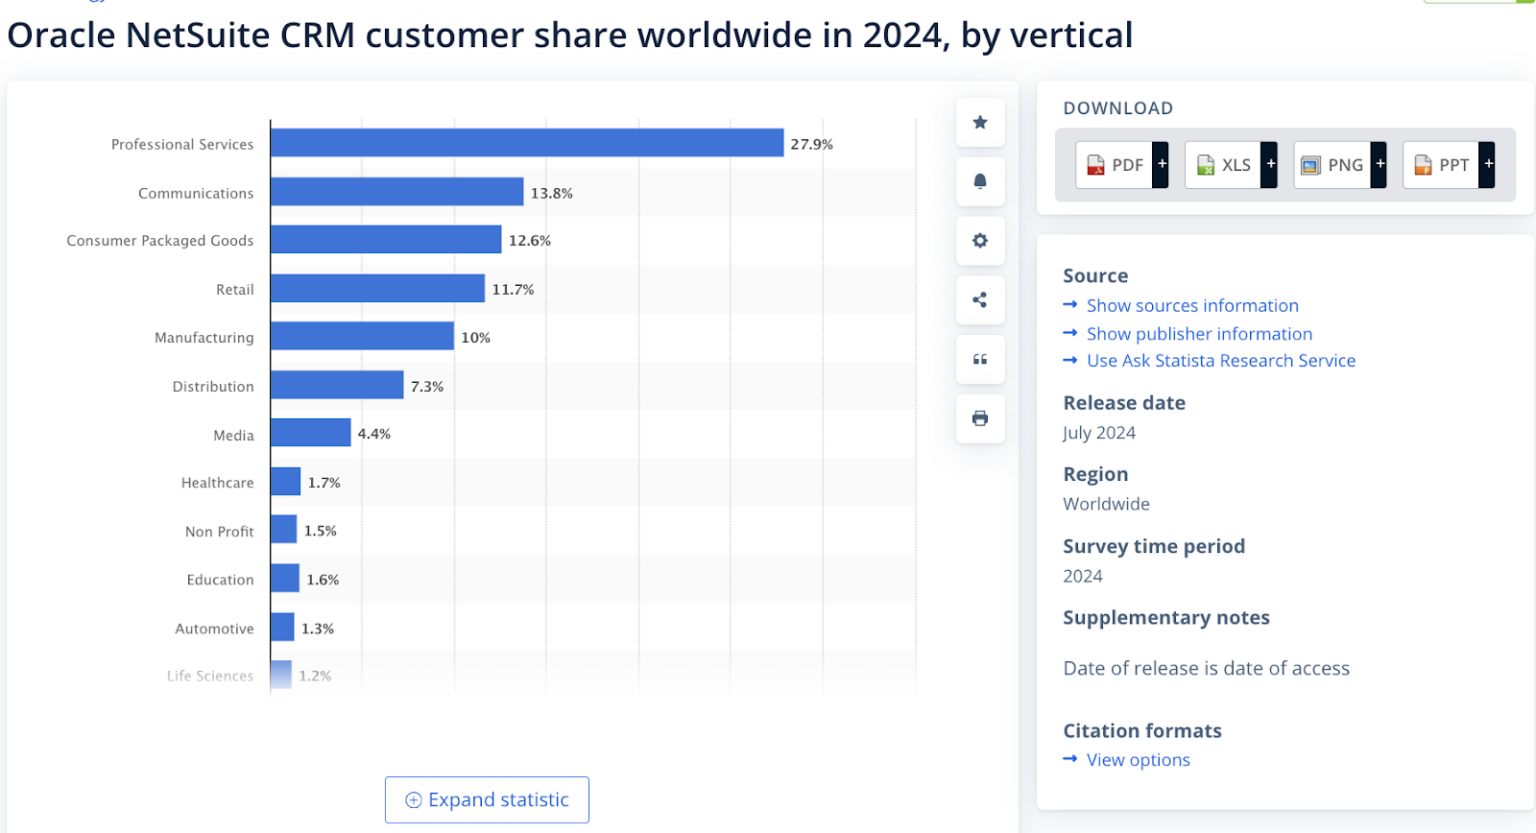Image resolution: width=1536 pixels, height=833 pixels.
Task: Download the statistic as PDF
Action: [1113, 164]
